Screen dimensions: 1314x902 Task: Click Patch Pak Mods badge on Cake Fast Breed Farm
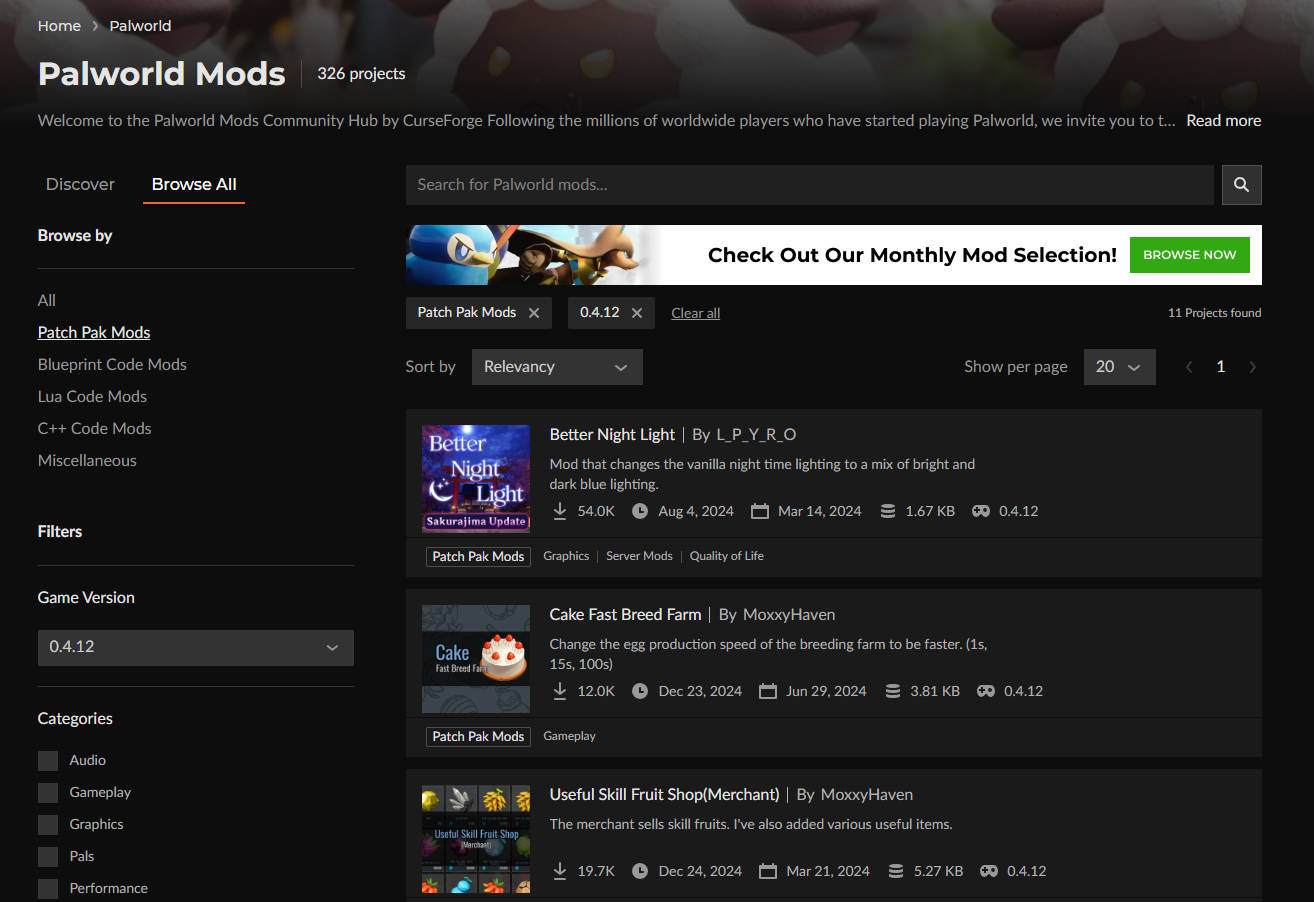tap(478, 736)
